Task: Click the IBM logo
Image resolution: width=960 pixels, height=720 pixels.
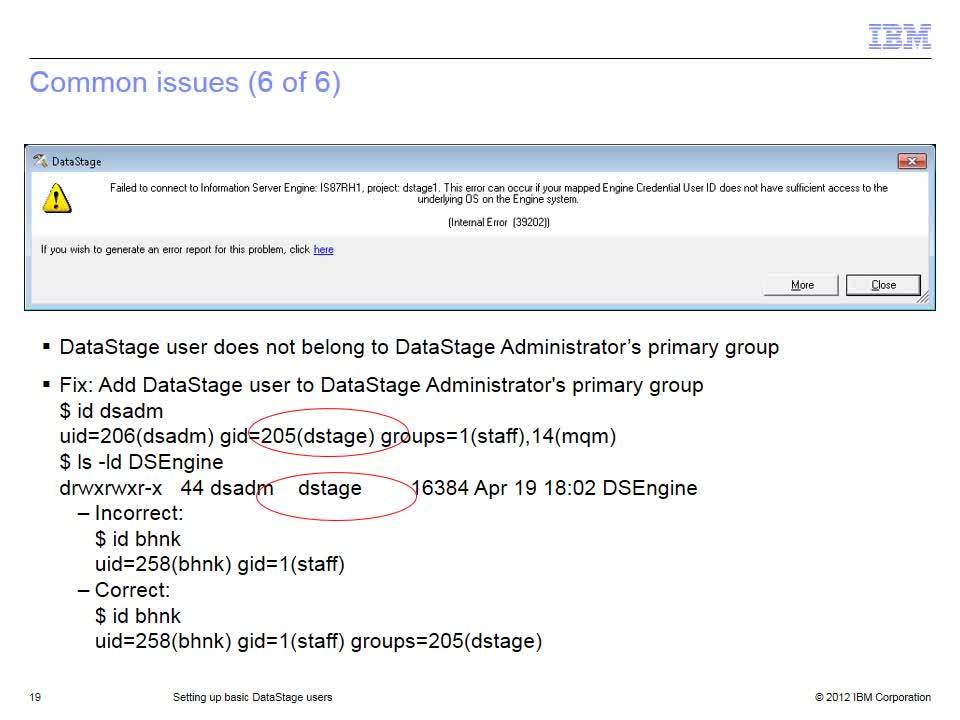Action: point(899,36)
